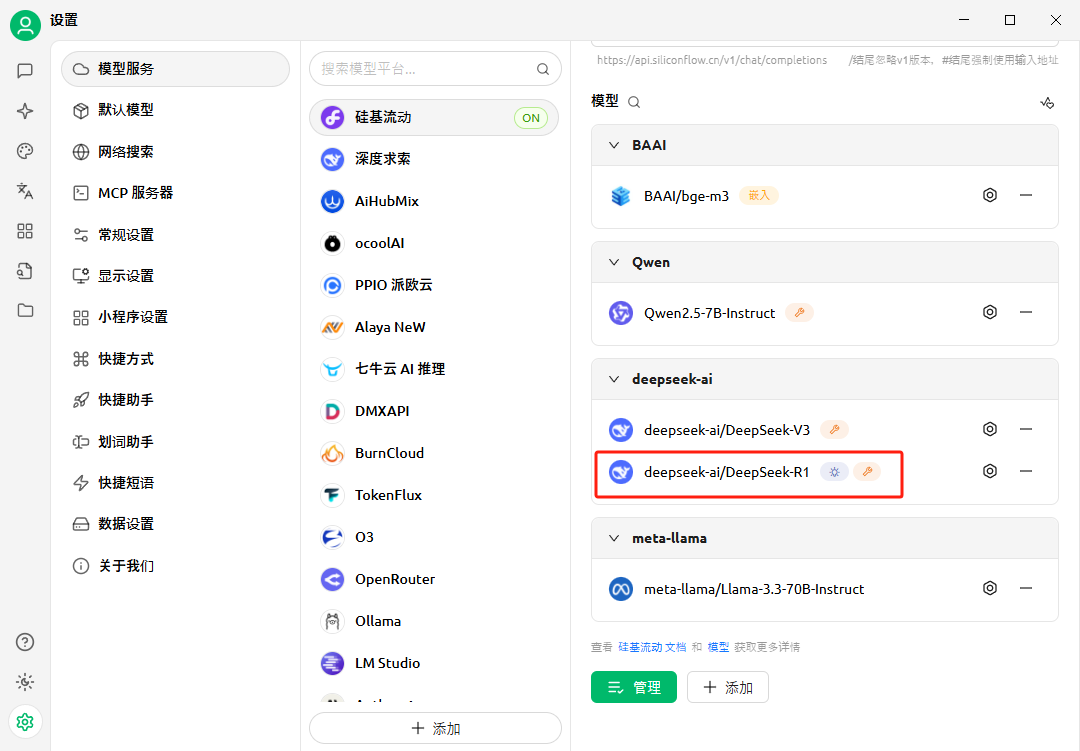Remove the BAAI/bge-m3 model
This screenshot has width=1080, height=751.
pyautogui.click(x=1026, y=195)
